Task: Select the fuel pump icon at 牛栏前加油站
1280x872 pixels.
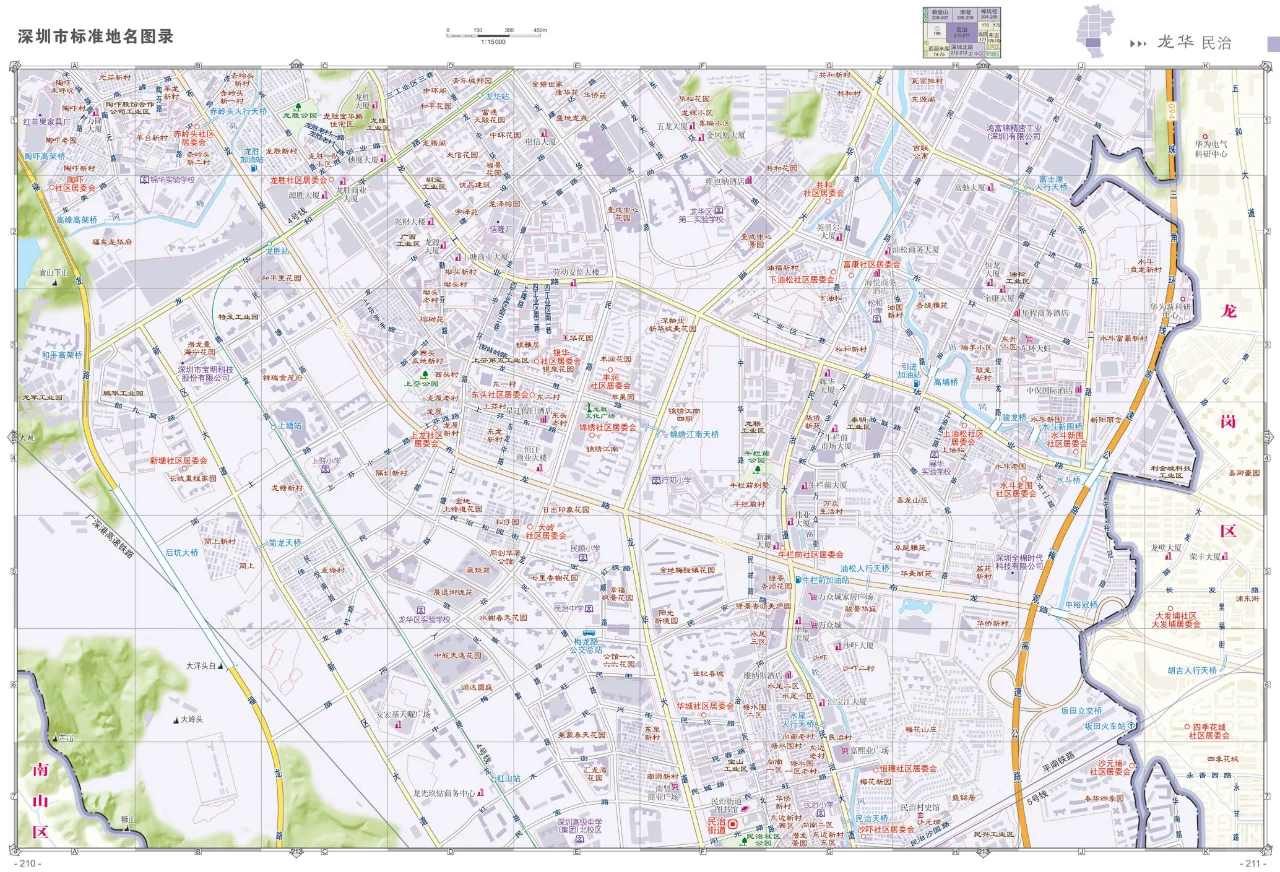Action: coord(799,579)
